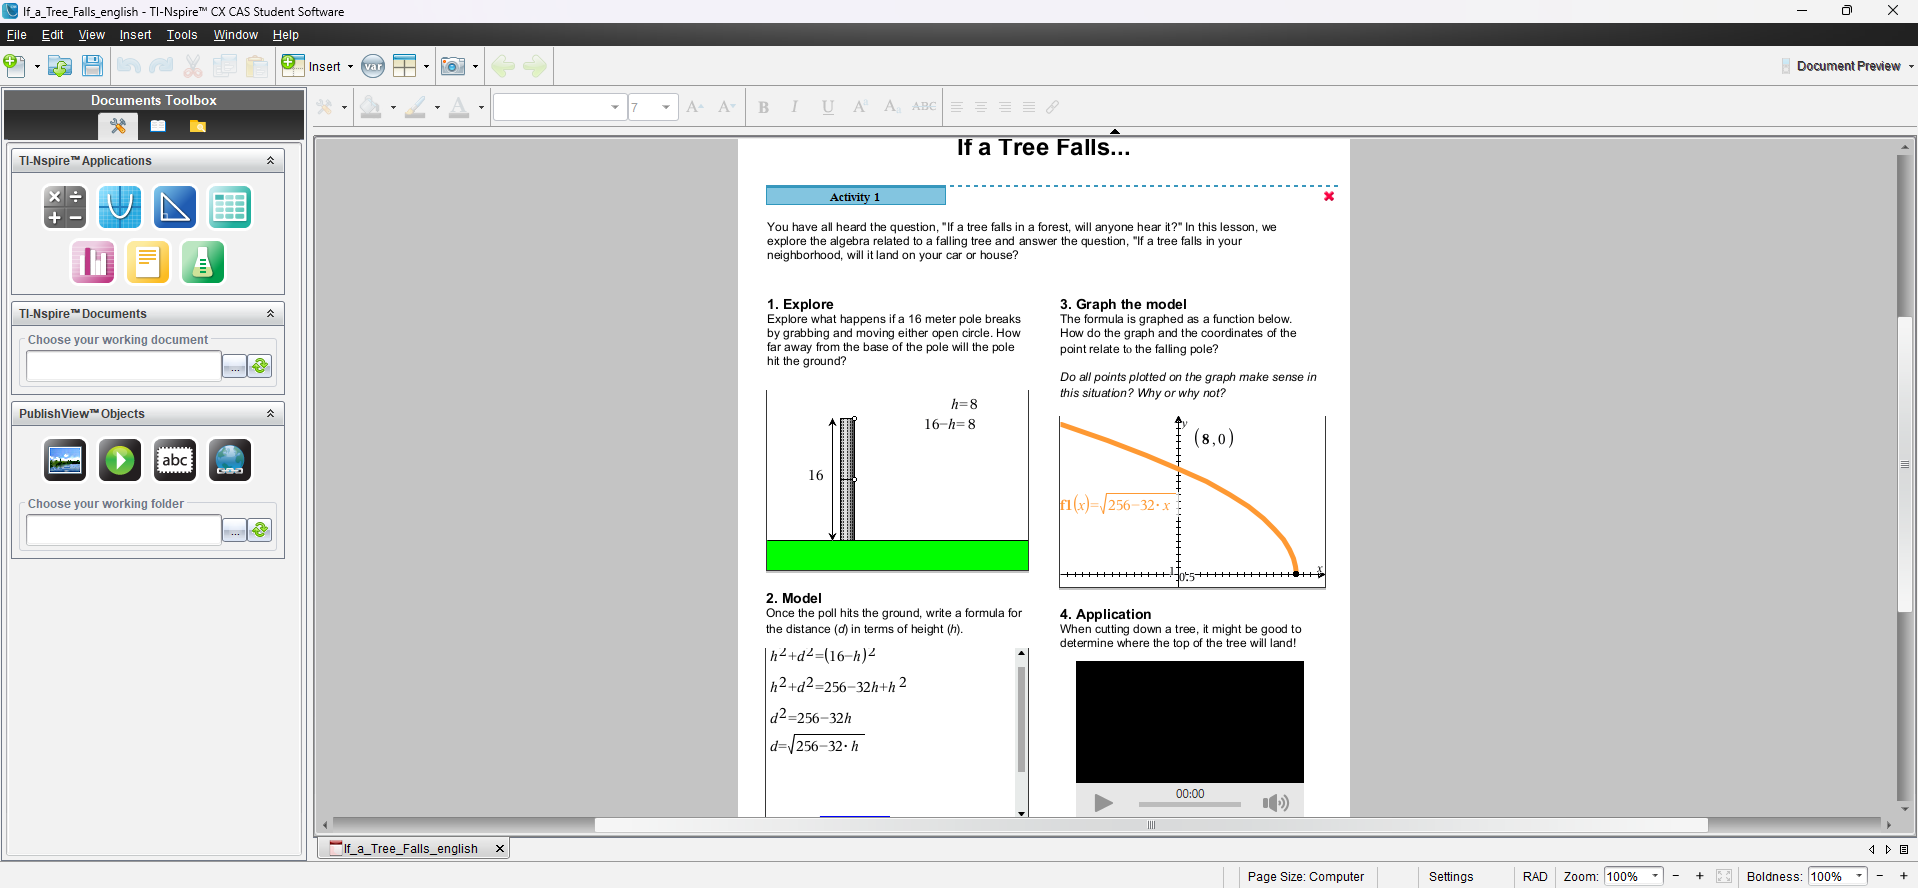Insert a PublishView video object
This screenshot has width=1918, height=888.
(x=120, y=460)
